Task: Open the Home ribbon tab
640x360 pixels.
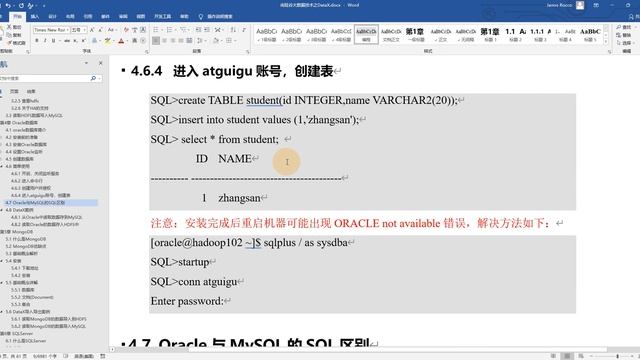Action: pos(17,16)
